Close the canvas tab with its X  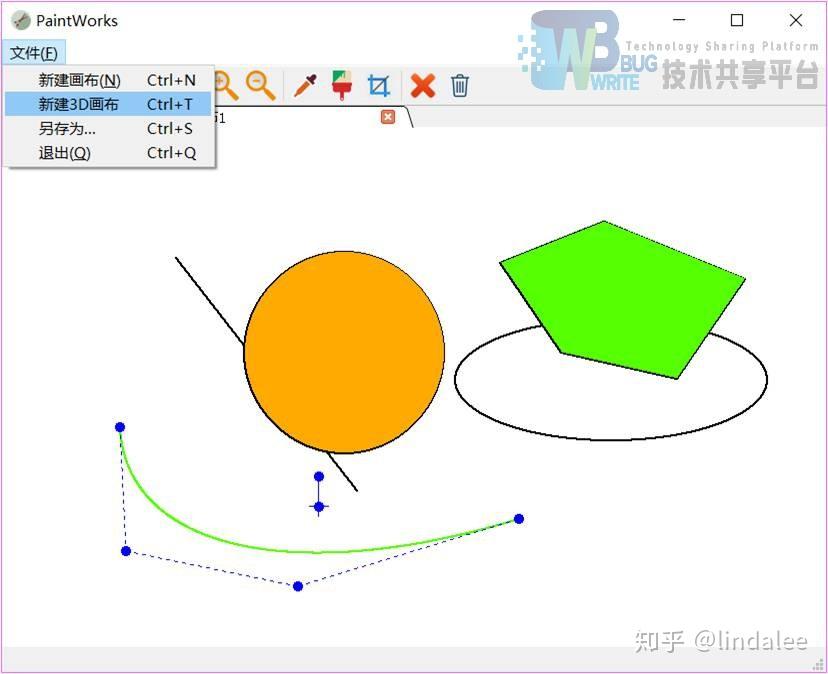click(388, 117)
